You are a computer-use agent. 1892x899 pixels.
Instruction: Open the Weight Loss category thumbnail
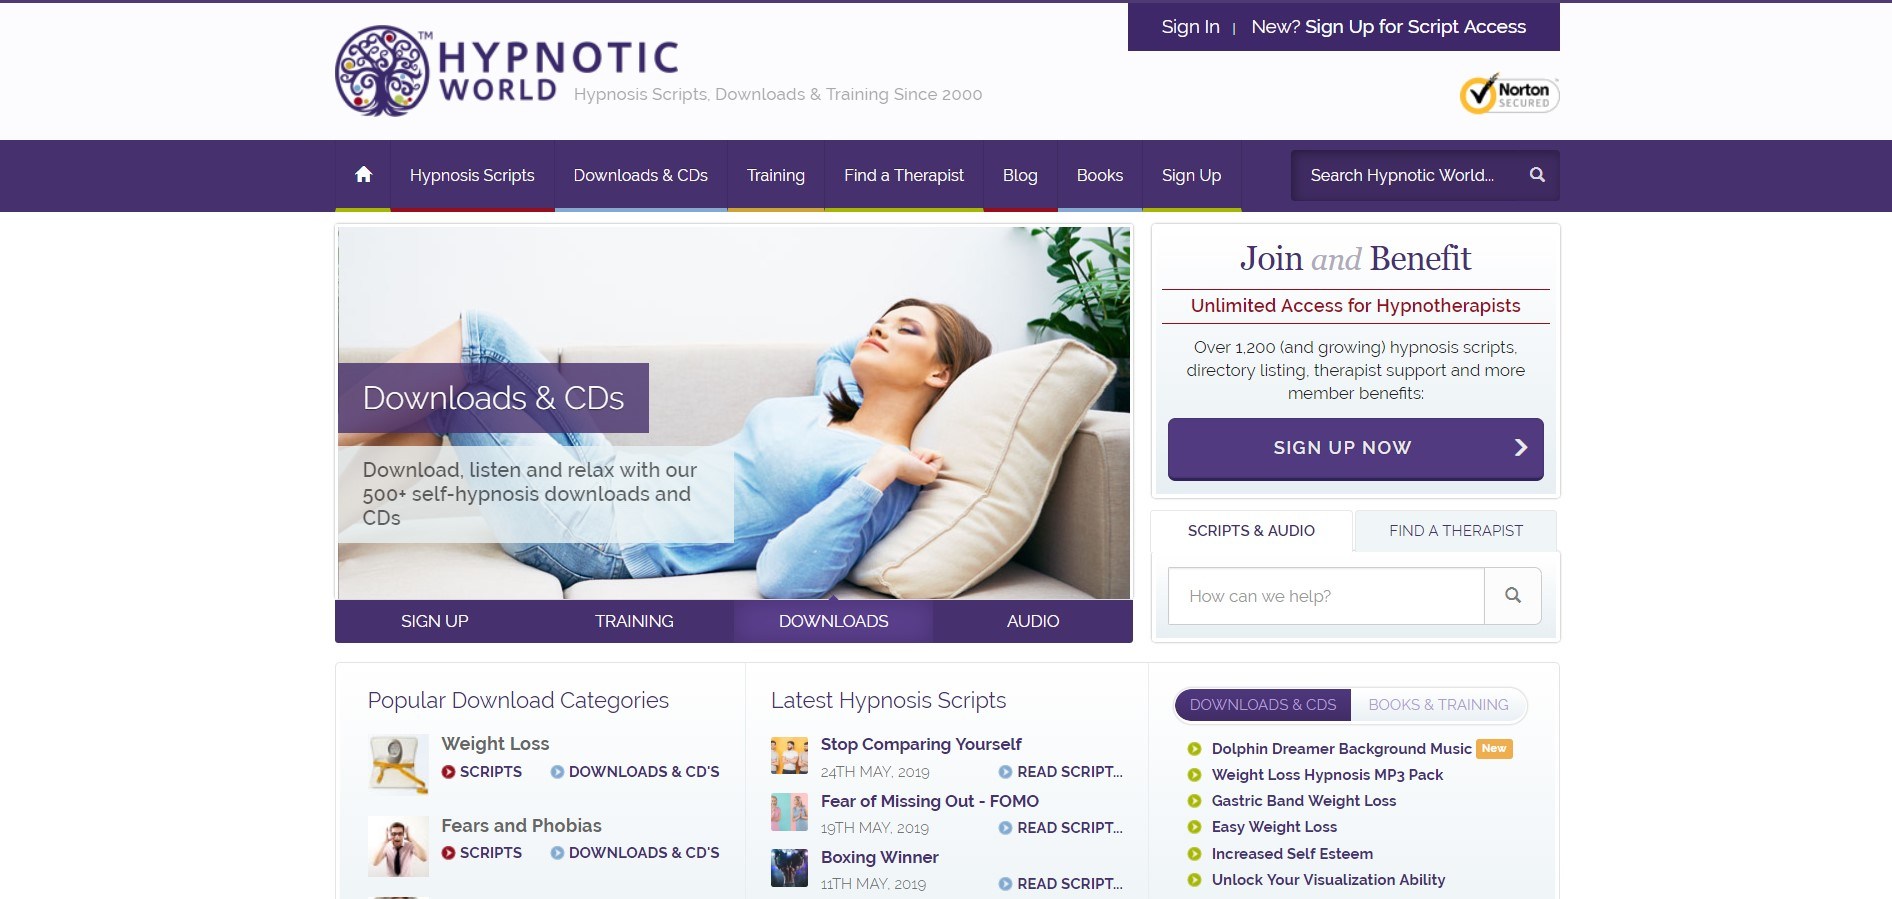(398, 764)
